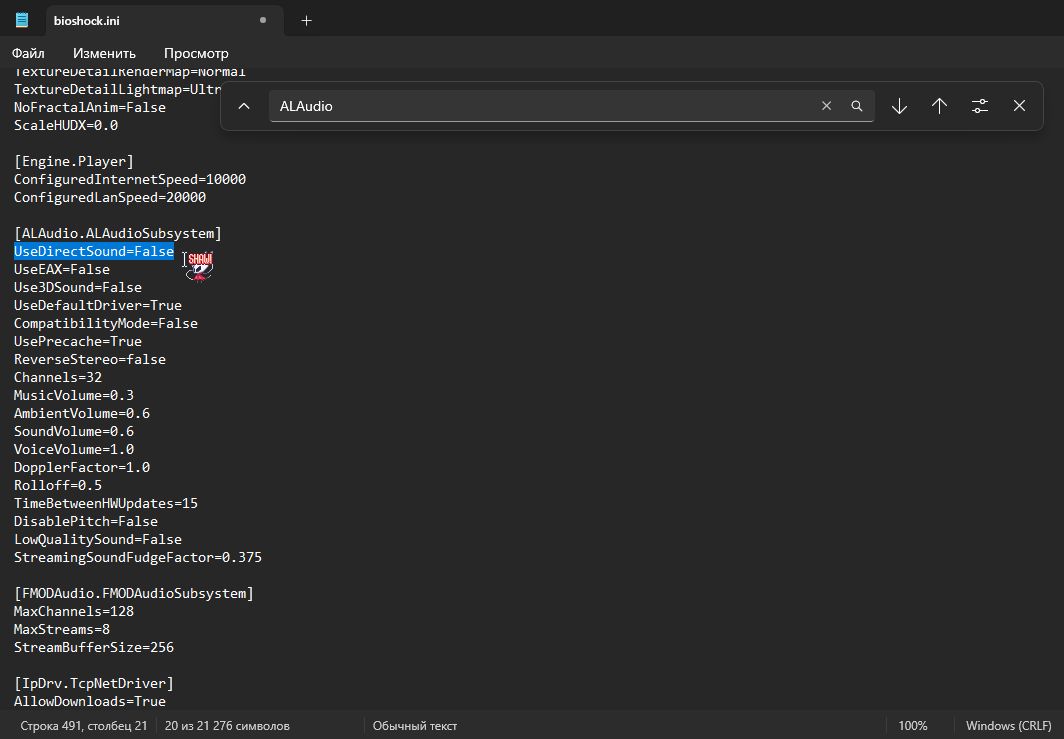Open search options sliders icon
Viewport: 1064px width, 739px height.
tap(980, 106)
